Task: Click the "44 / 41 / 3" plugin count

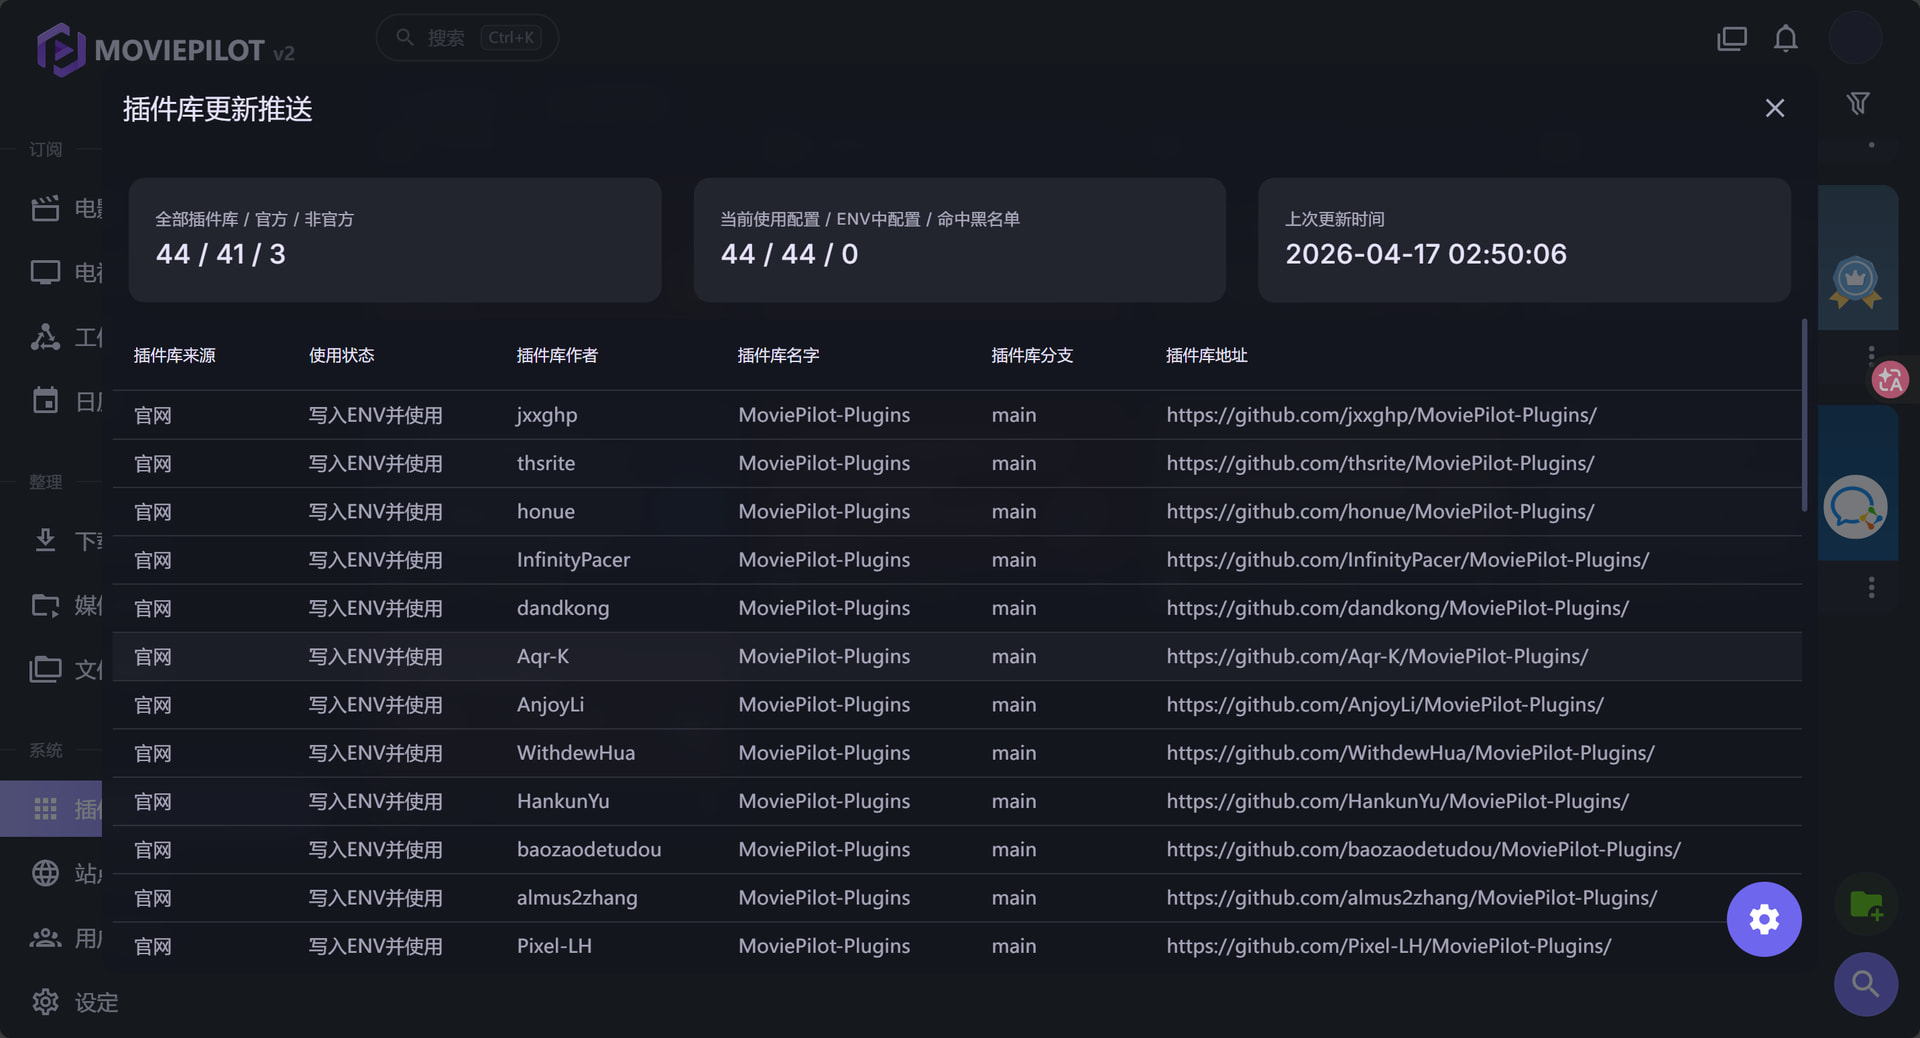Action: coord(221,254)
